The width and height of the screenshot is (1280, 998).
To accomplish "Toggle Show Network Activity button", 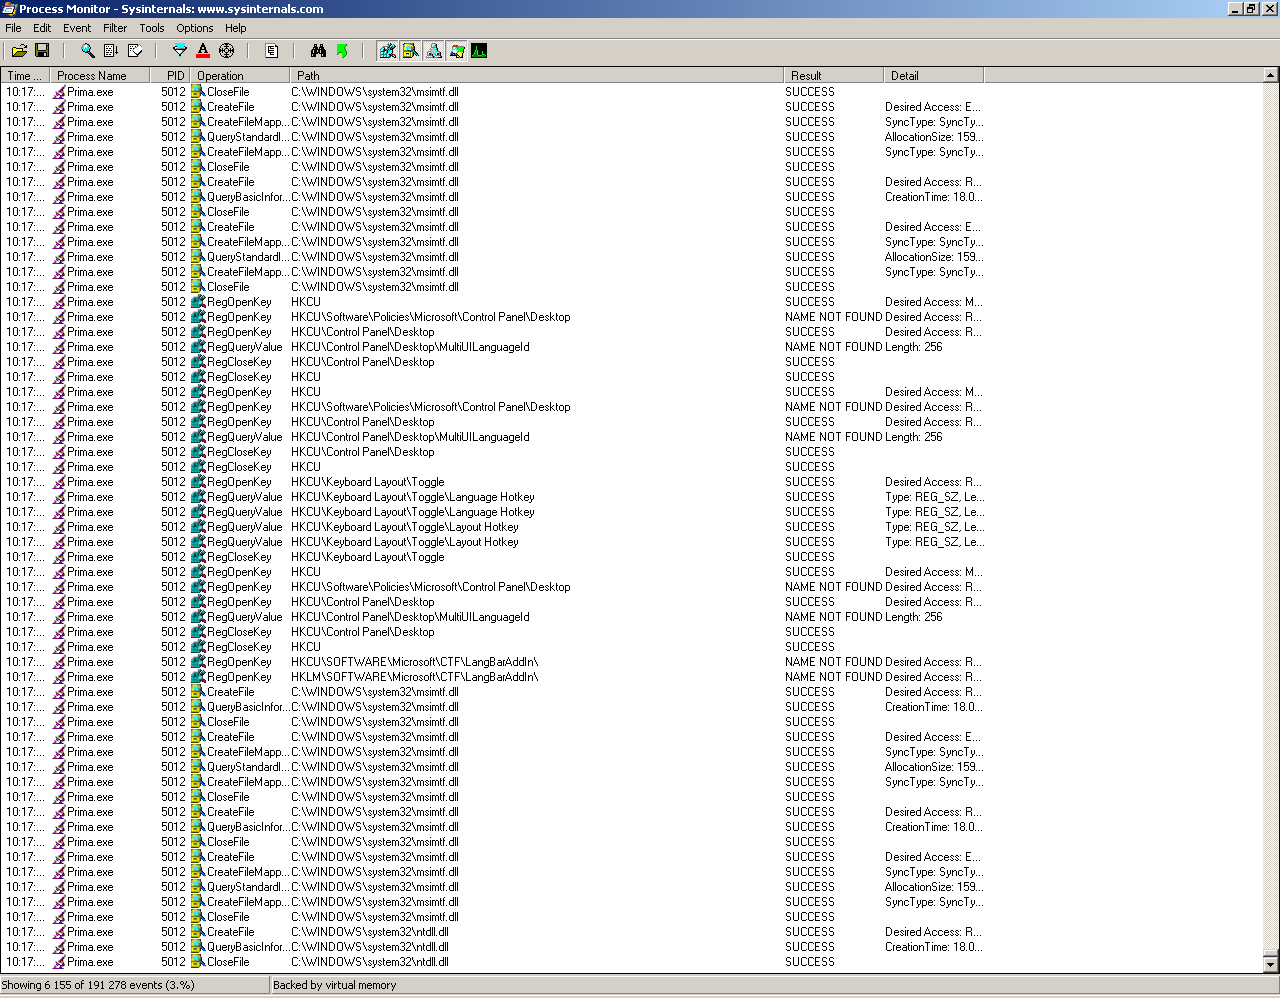I will [x=433, y=51].
